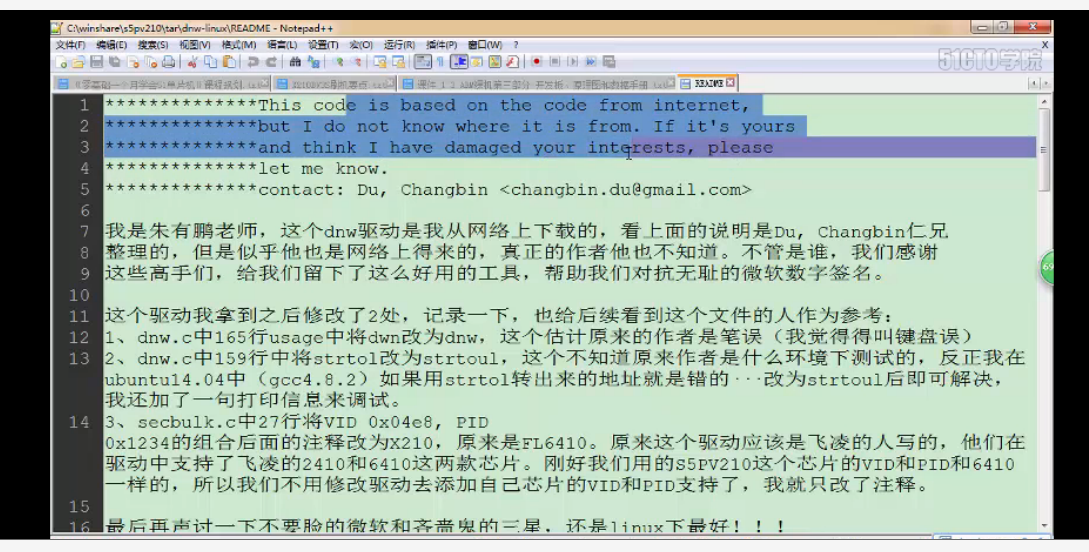This screenshot has width=1089, height=552.
Task: Click the text 'let me know.' on line 4
Action: tap(323, 169)
